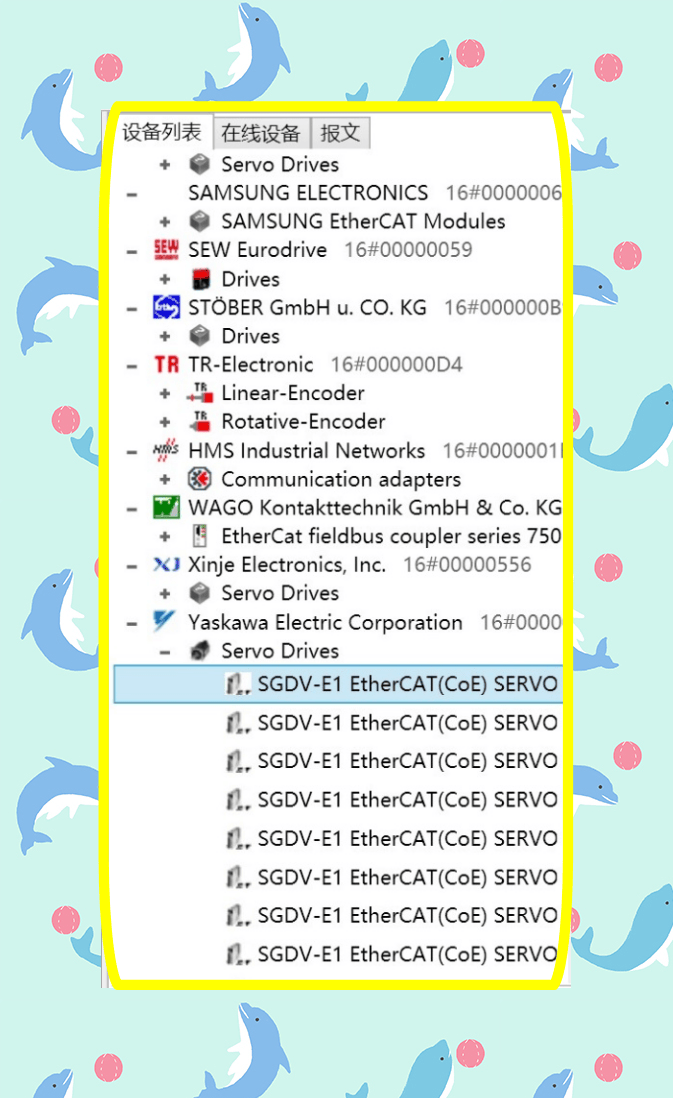This screenshot has height=1098, width=673.
Task: Collapse the Yaskawa Electric Corporation node
Action: pos(132,623)
